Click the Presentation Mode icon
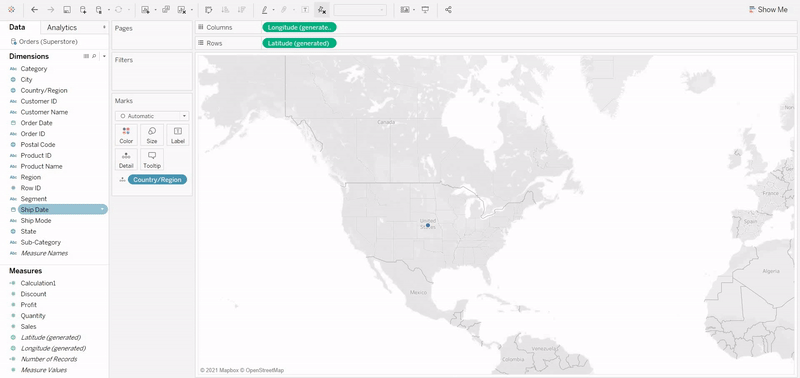This screenshot has height=378, width=800. pos(426,10)
